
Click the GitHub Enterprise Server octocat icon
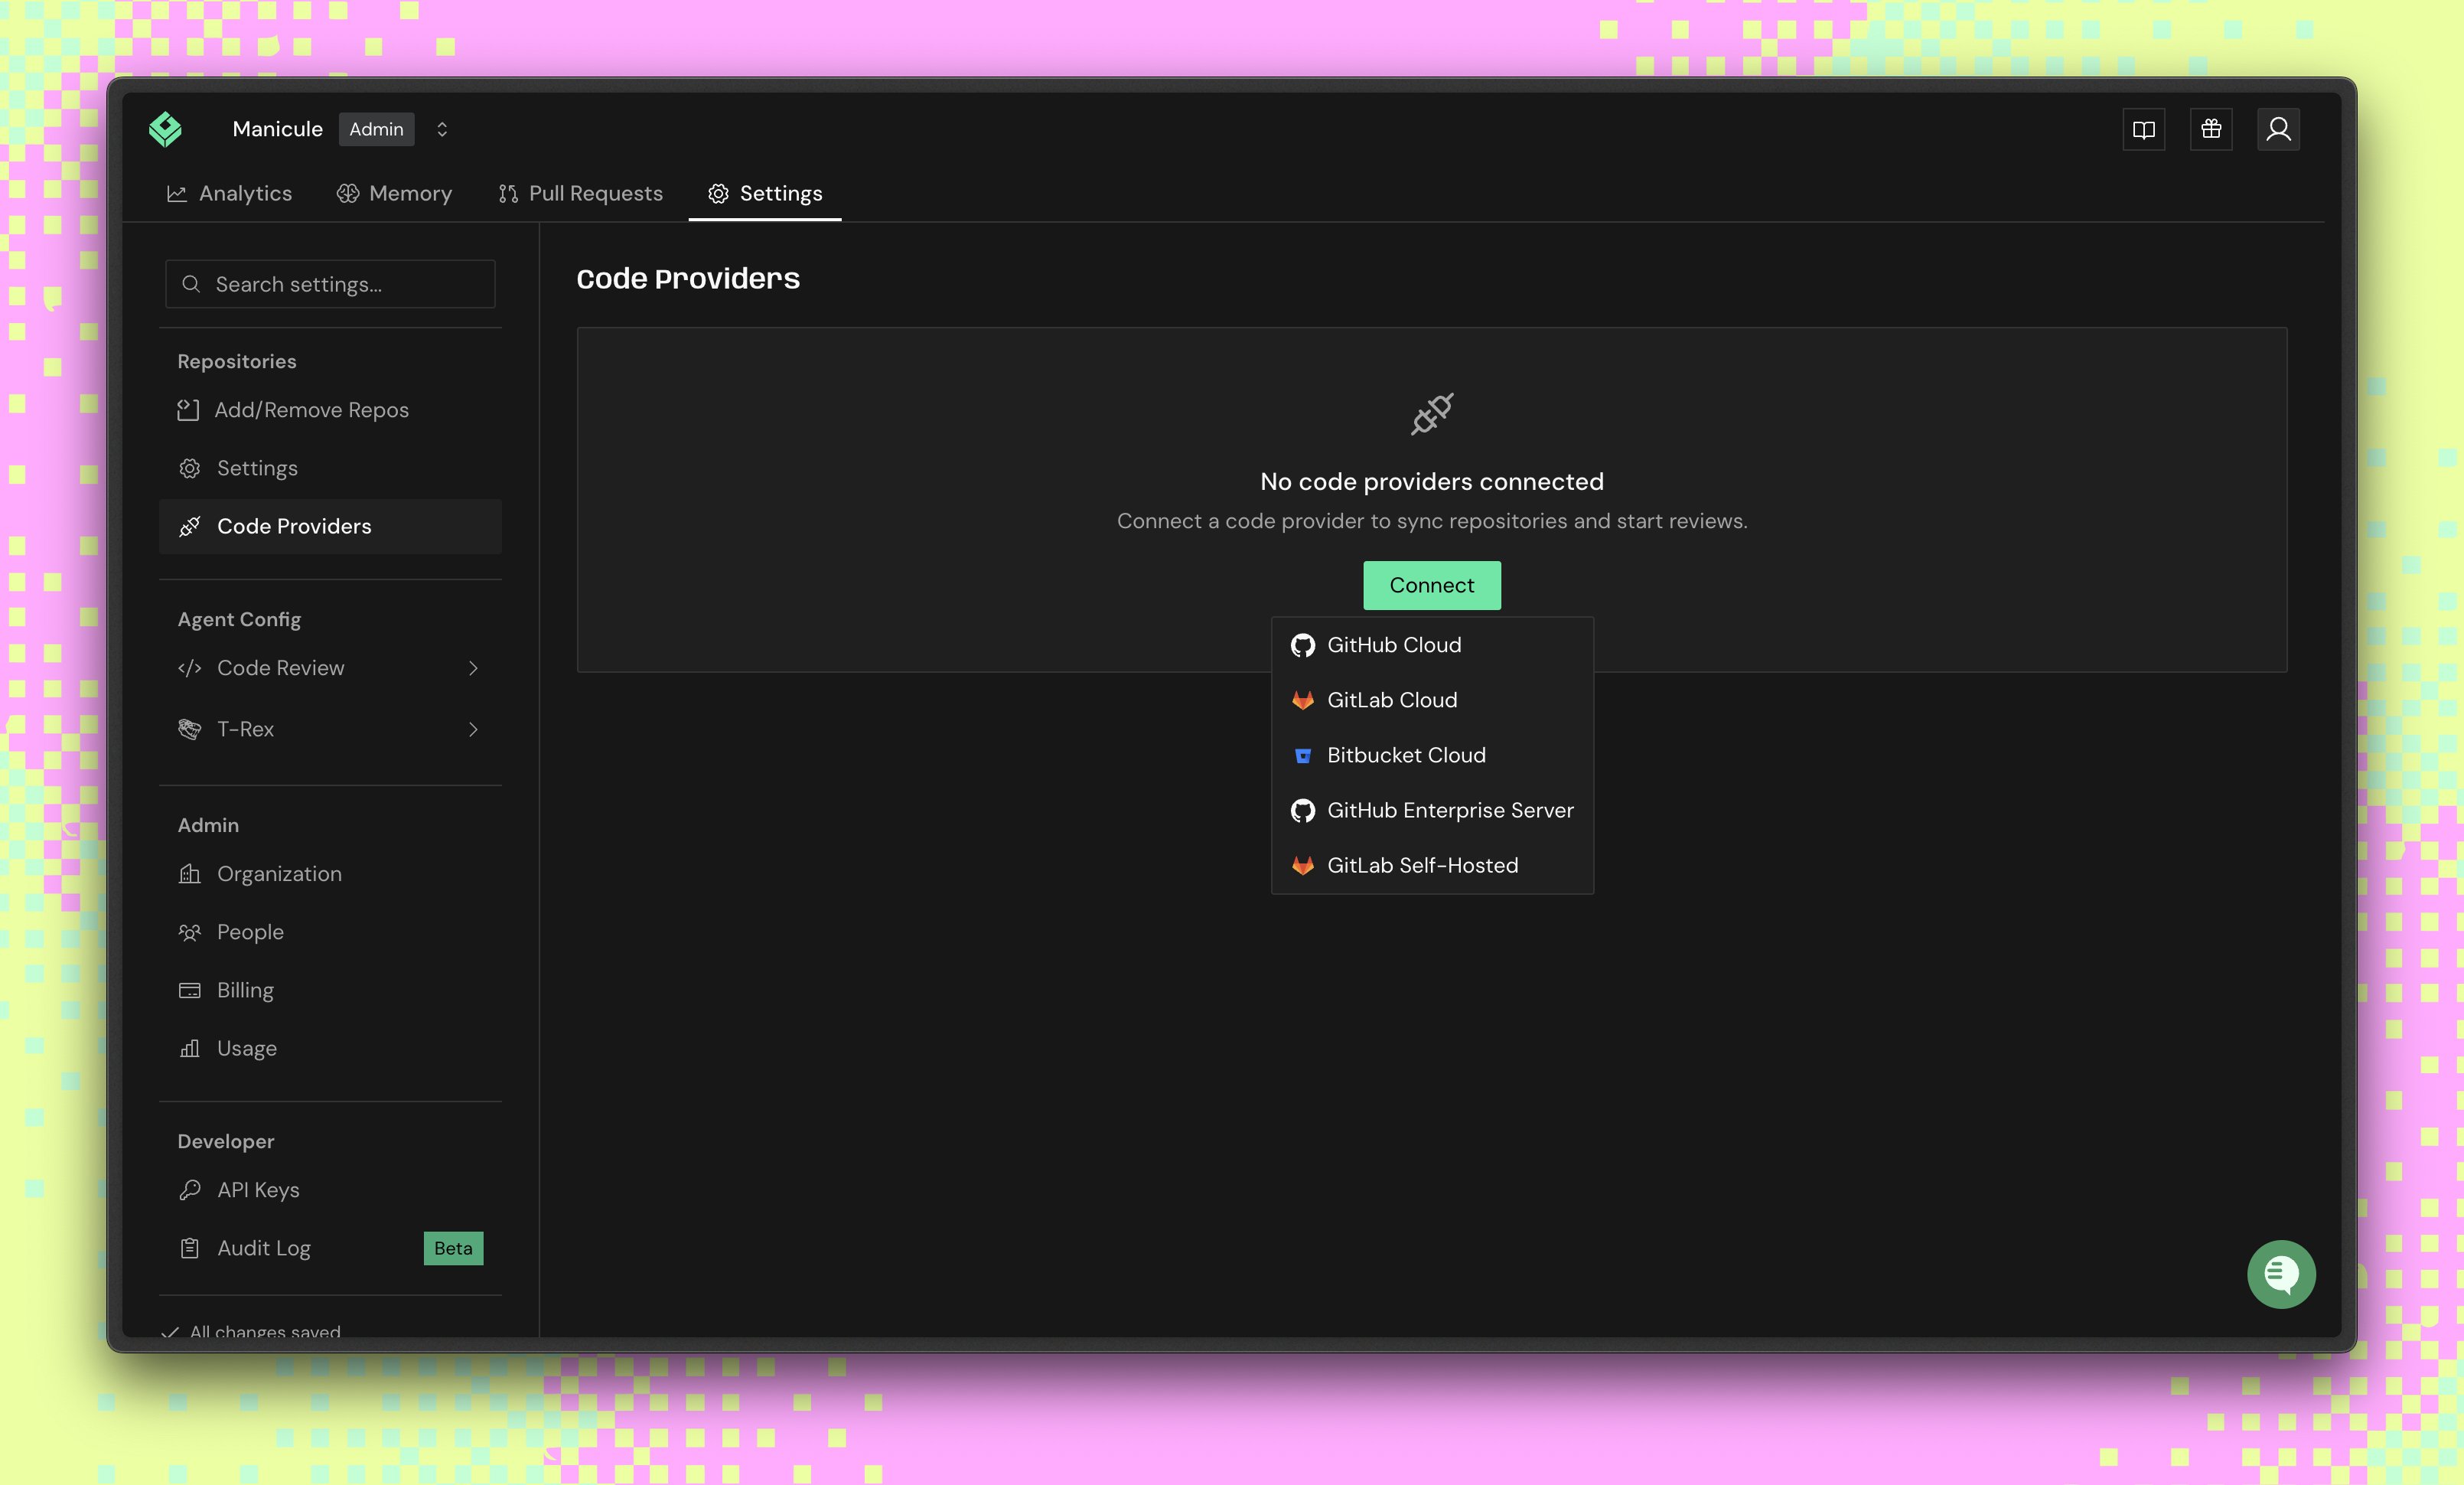pos(1302,811)
